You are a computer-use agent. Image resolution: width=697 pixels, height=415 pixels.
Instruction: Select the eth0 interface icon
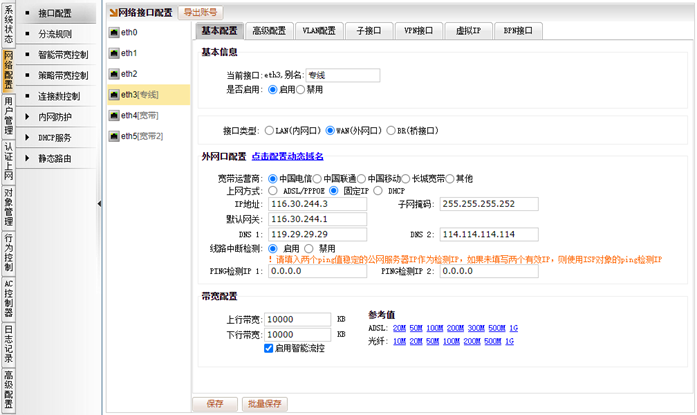113,32
